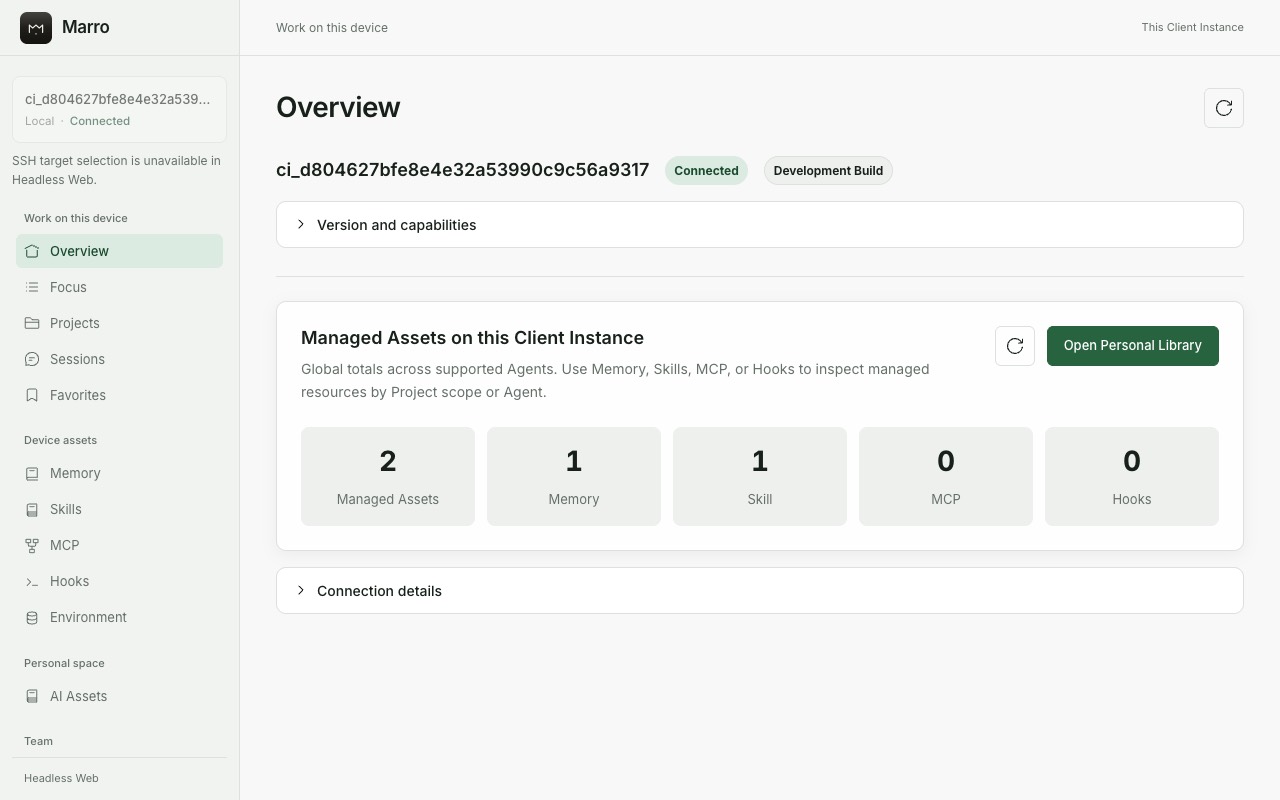Image resolution: width=1280 pixels, height=800 pixels.
Task: Refresh the Overview page
Action: pos(1224,108)
